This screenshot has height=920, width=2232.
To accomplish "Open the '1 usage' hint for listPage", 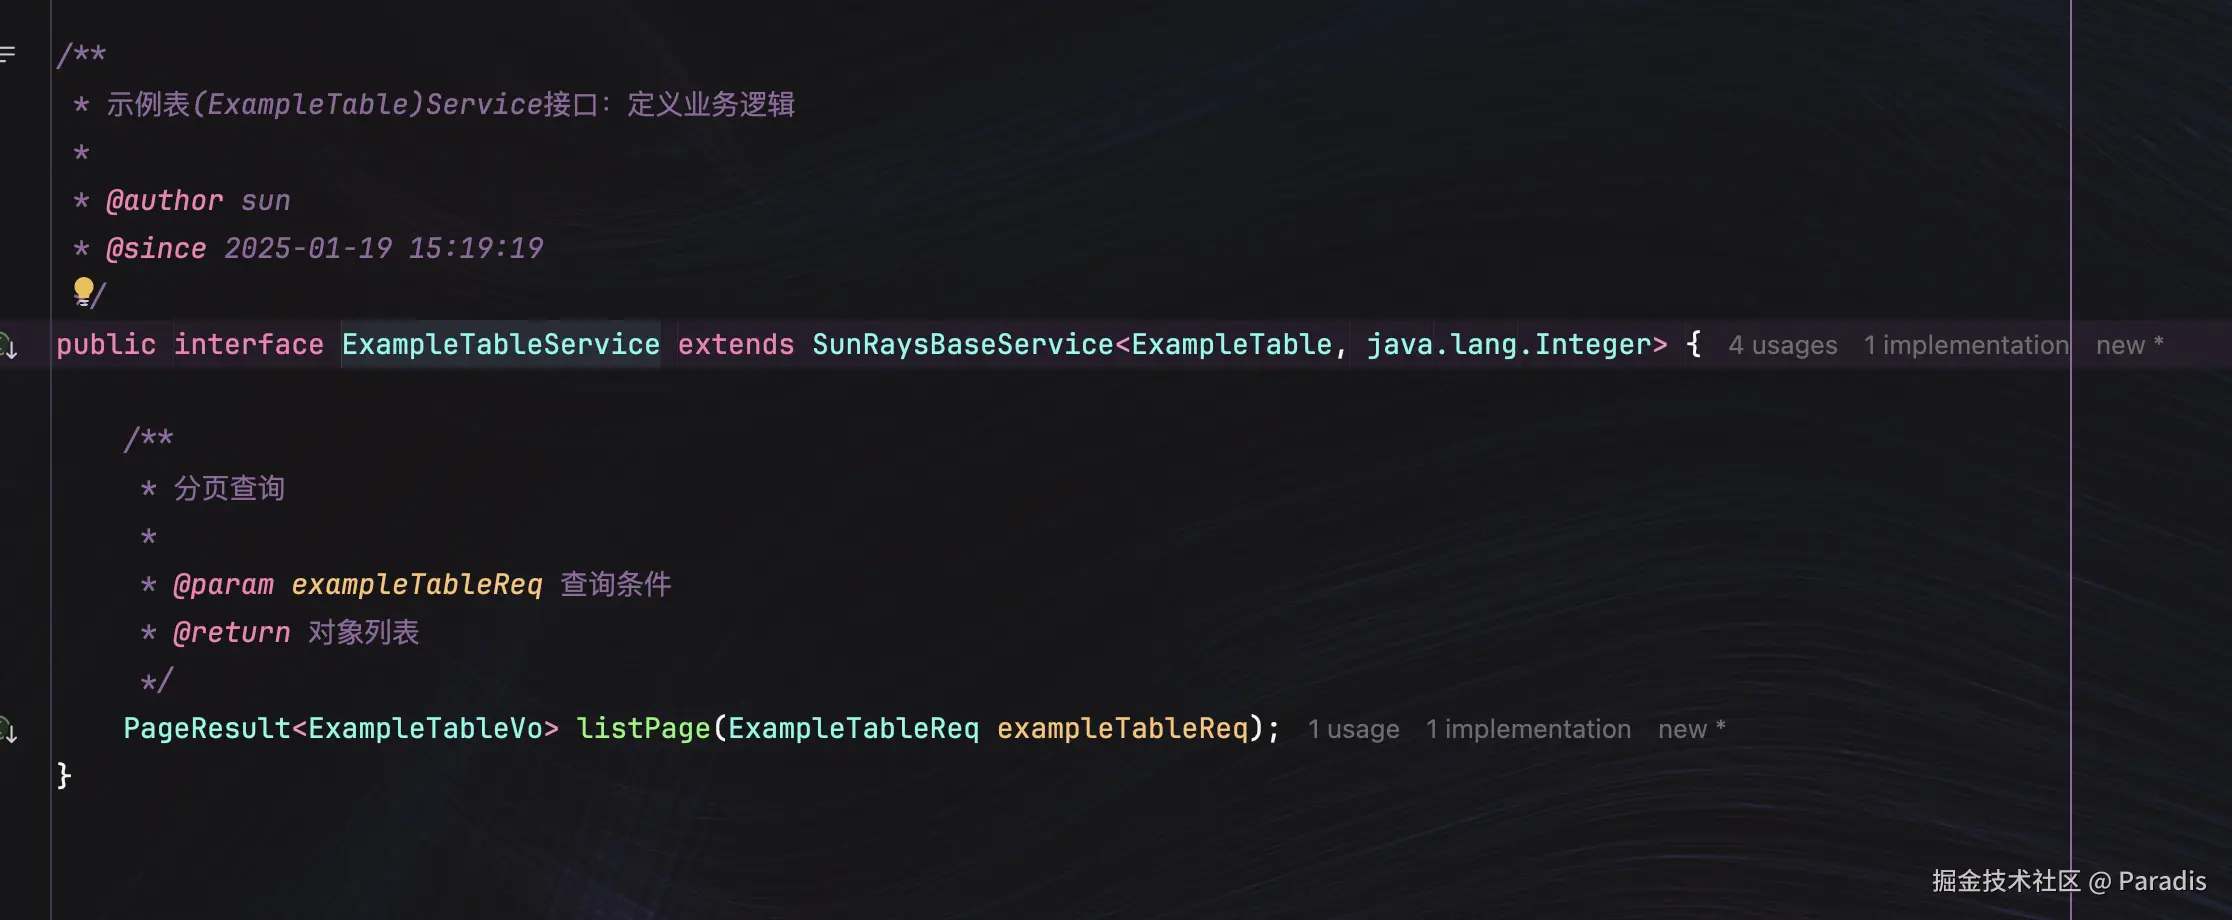I will (1353, 729).
